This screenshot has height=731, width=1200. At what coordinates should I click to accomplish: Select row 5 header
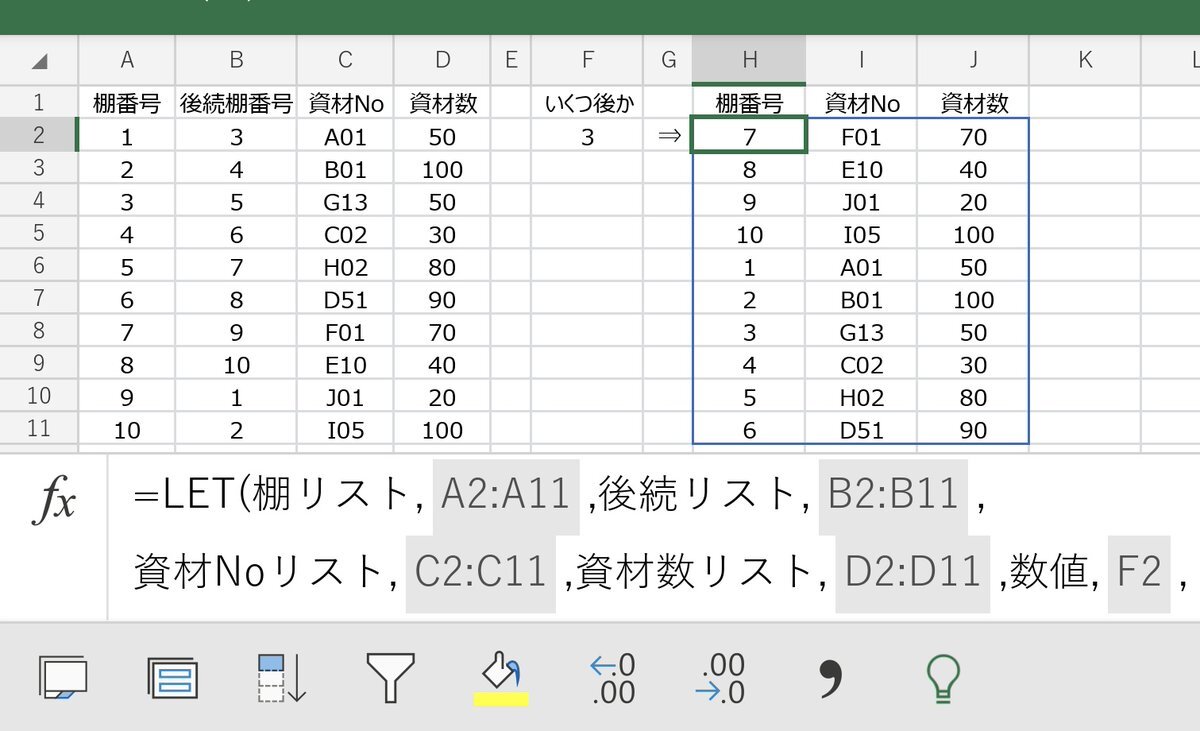tap(39, 233)
